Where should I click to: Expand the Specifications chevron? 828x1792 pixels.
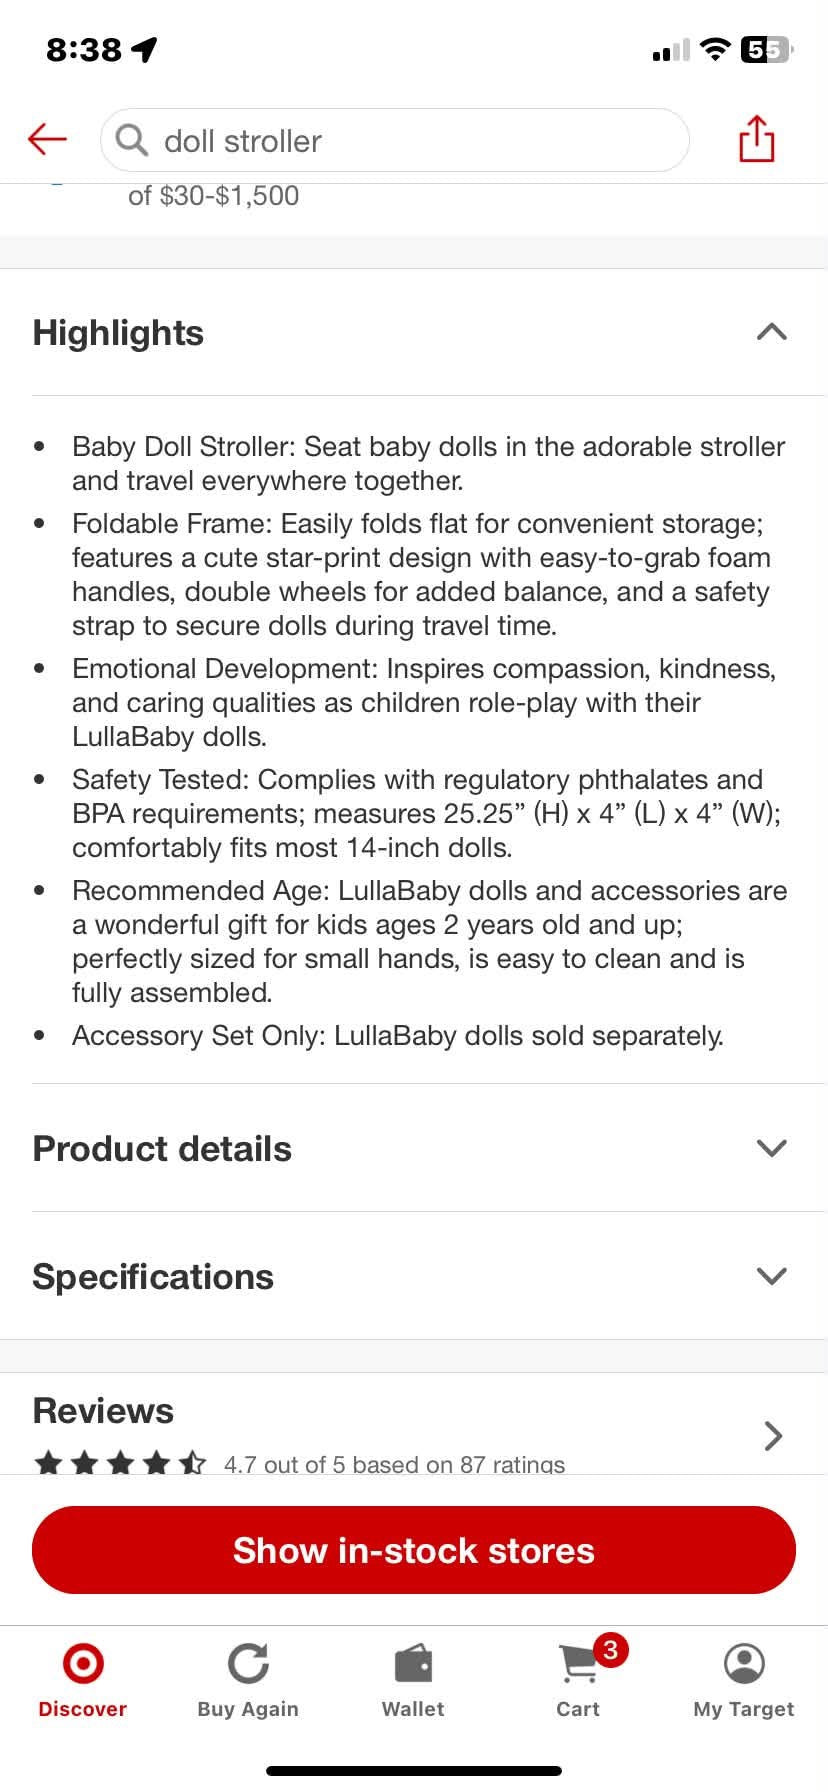pos(771,1276)
